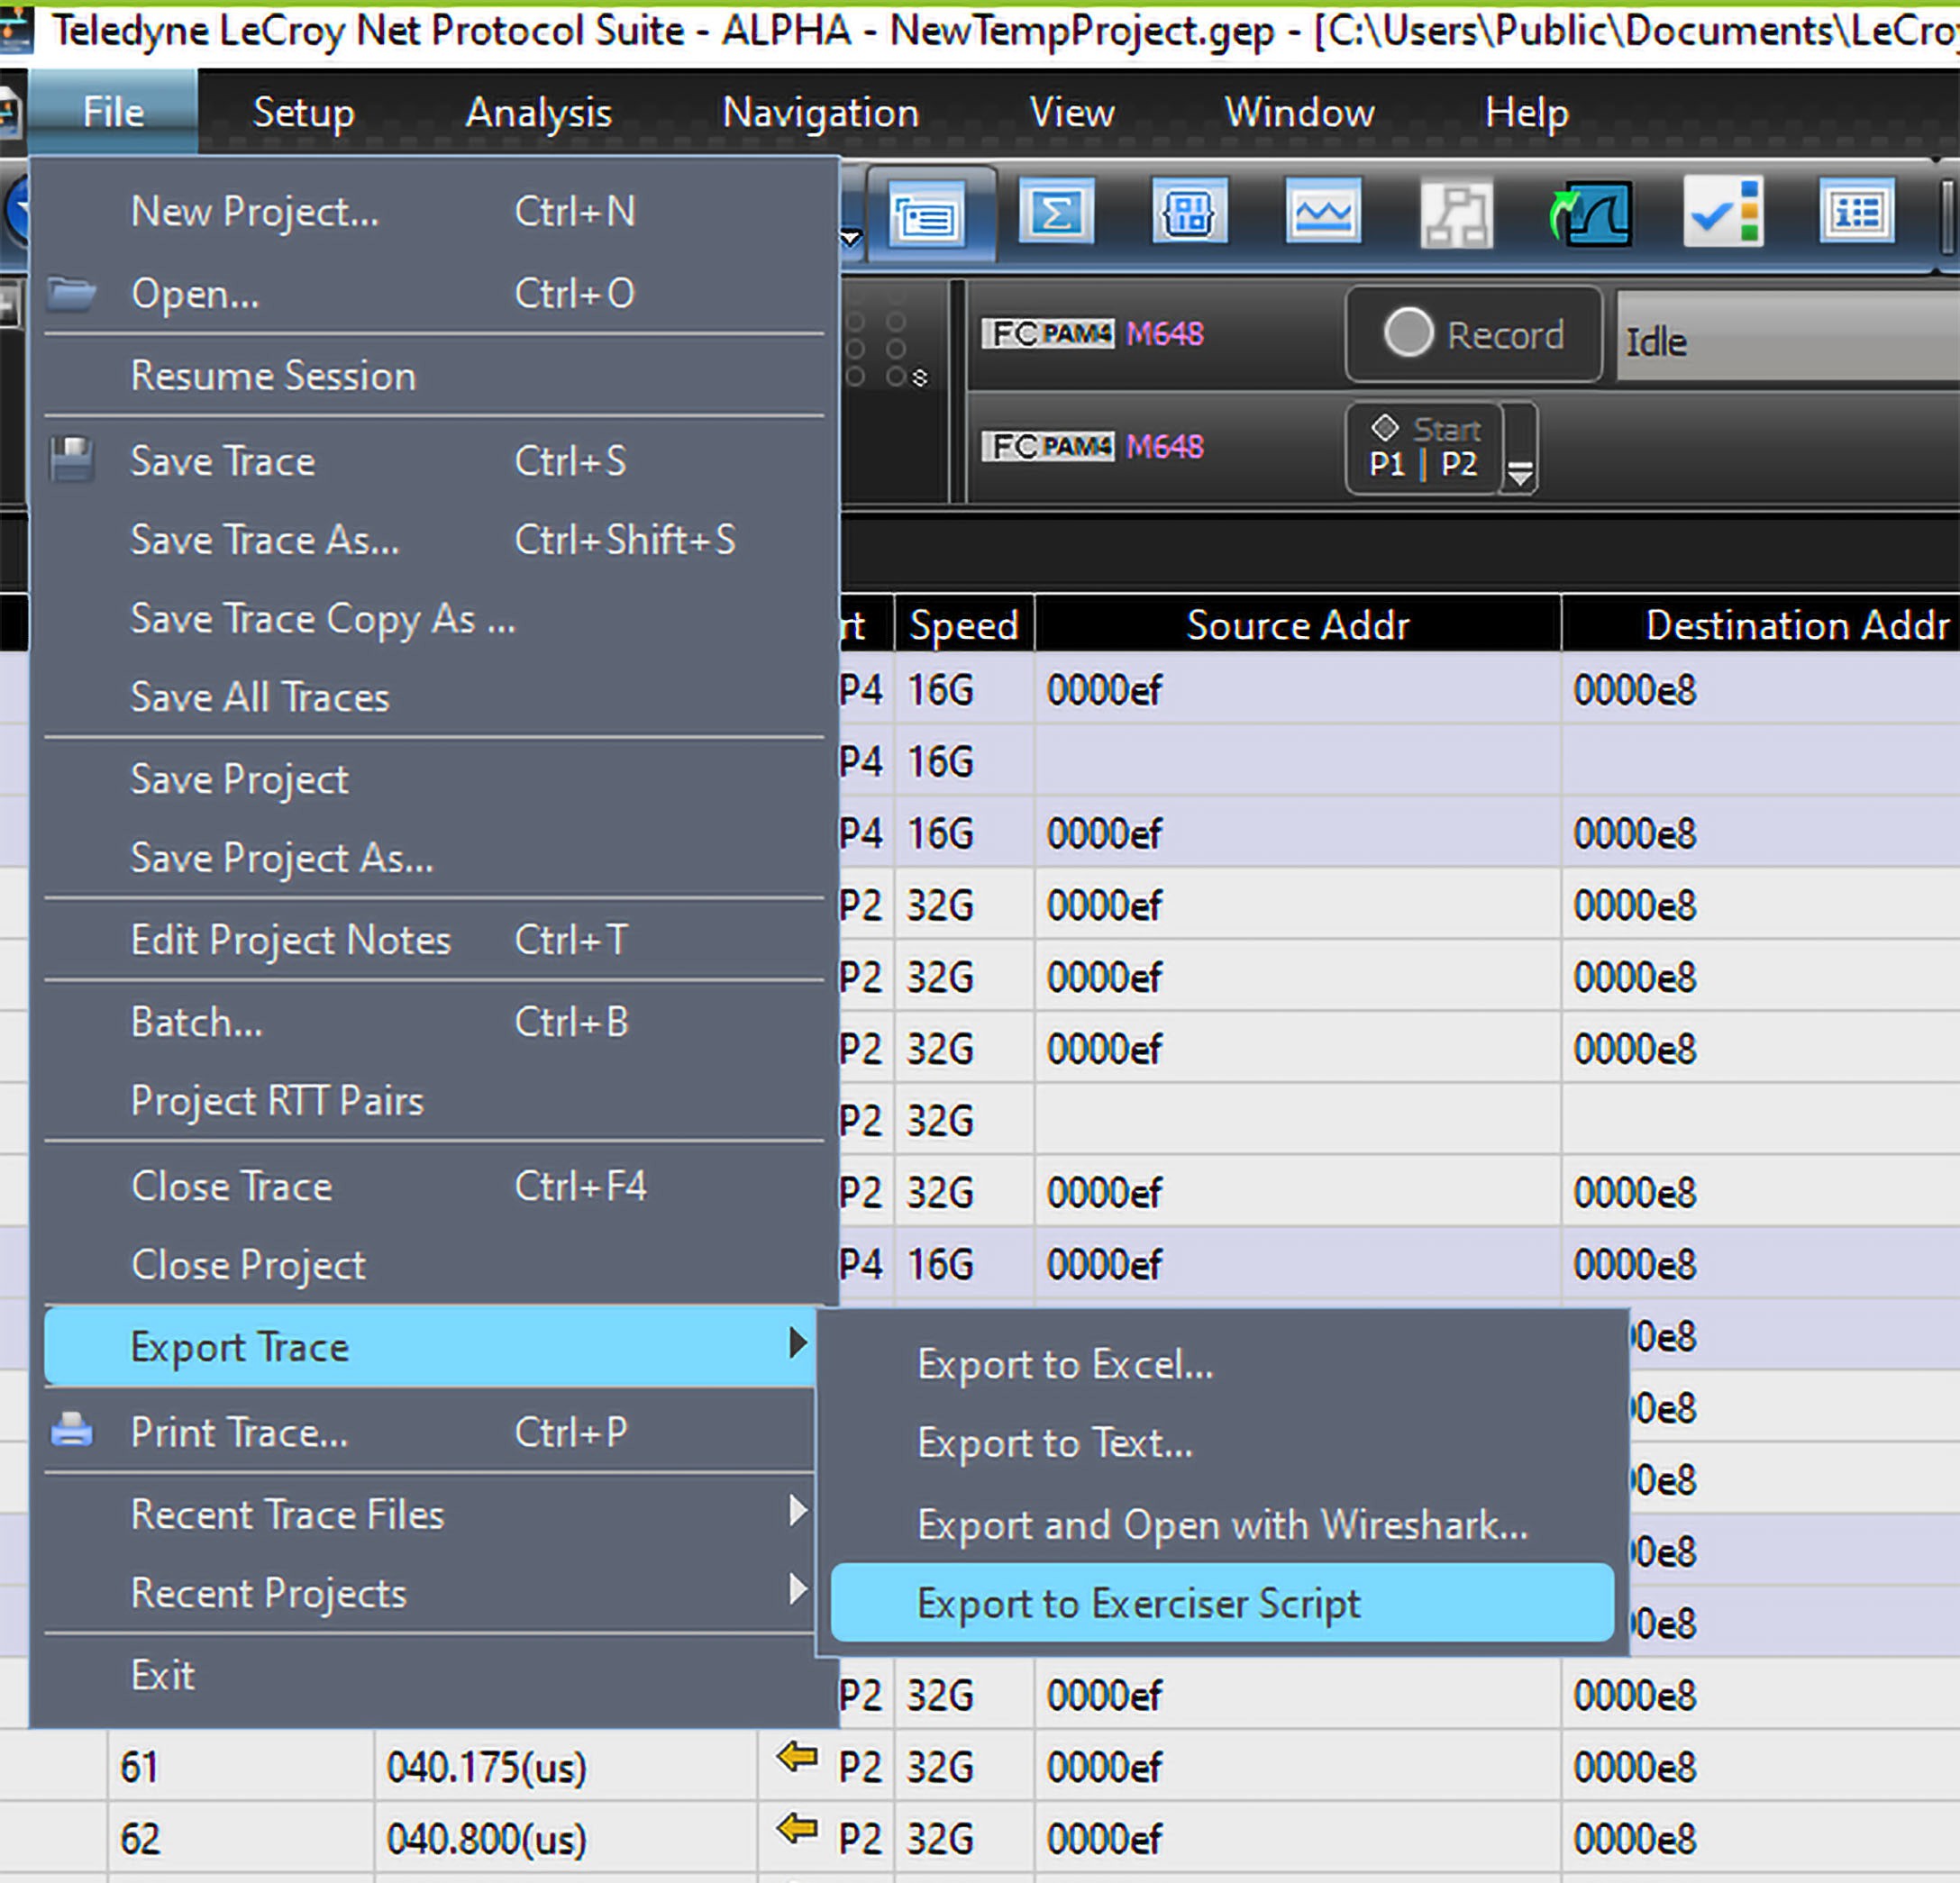The height and width of the screenshot is (1883, 1960).
Task: Click the bulleted list view icon
Action: point(1856,211)
